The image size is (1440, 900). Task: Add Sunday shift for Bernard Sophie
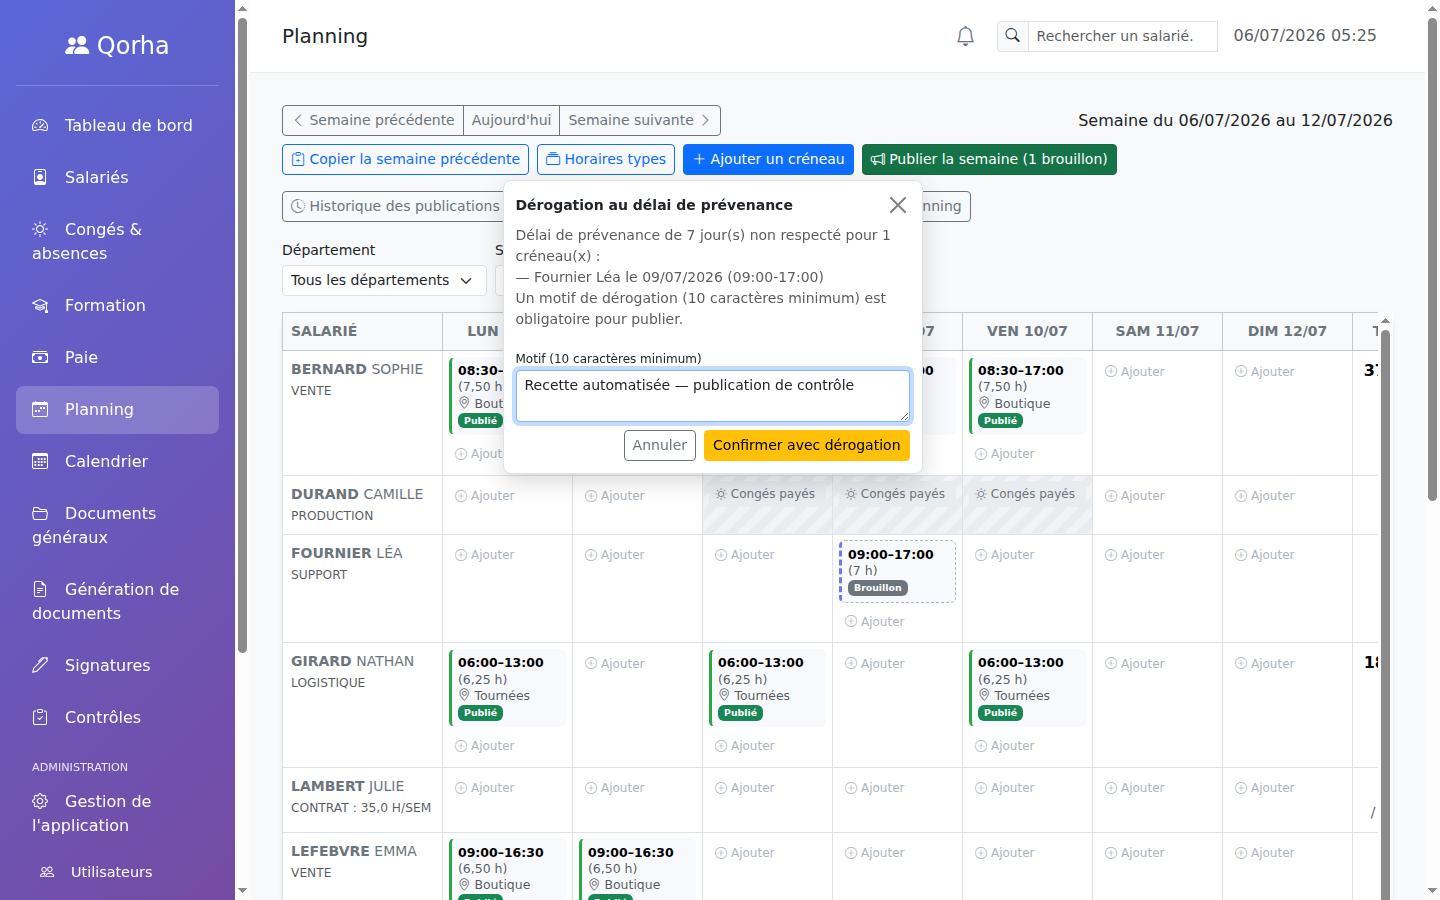click(x=1265, y=372)
